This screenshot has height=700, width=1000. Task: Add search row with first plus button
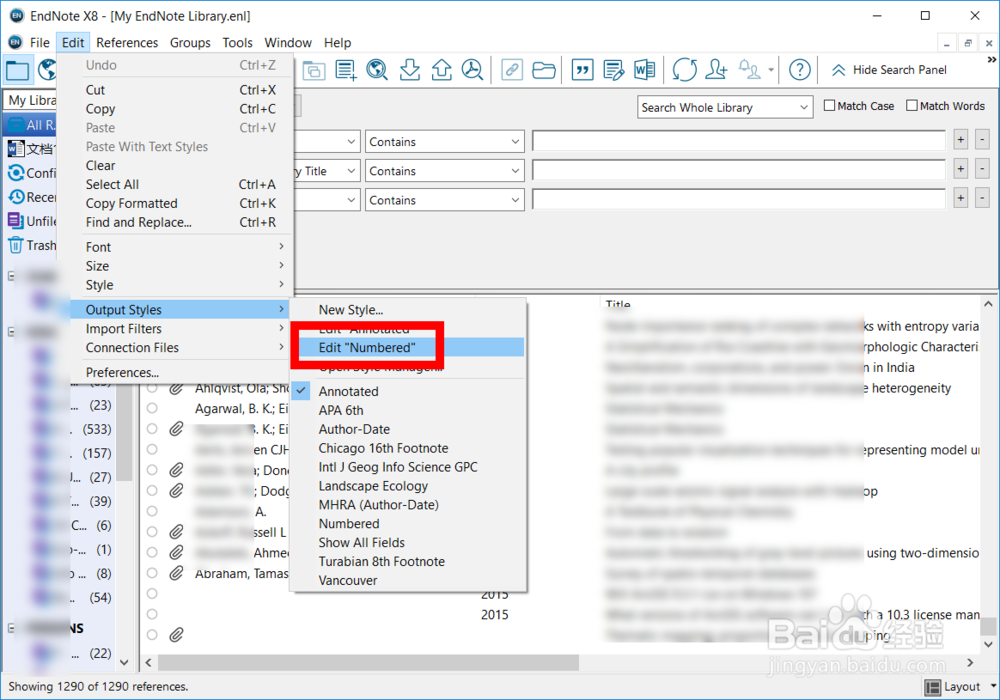[960, 140]
